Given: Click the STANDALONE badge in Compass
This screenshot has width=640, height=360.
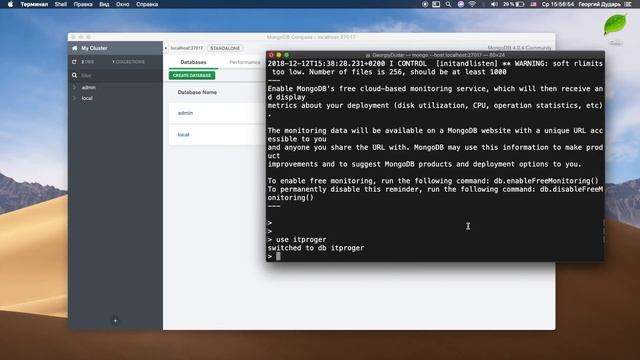Looking at the screenshot, I should coord(225,48).
